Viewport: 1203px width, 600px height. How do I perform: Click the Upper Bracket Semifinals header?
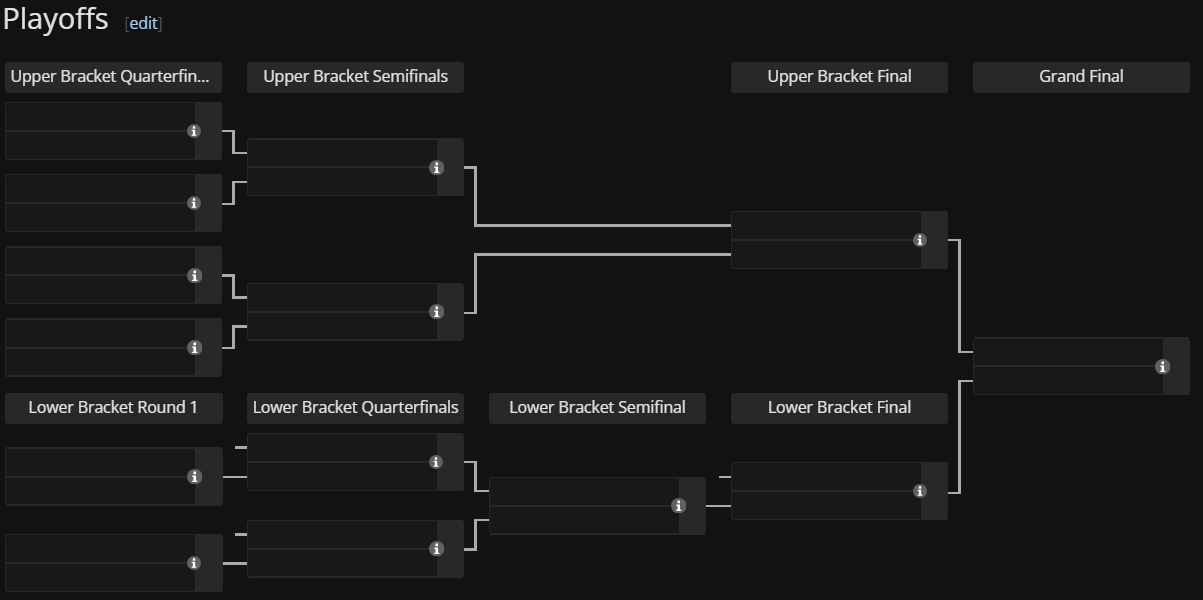355,77
